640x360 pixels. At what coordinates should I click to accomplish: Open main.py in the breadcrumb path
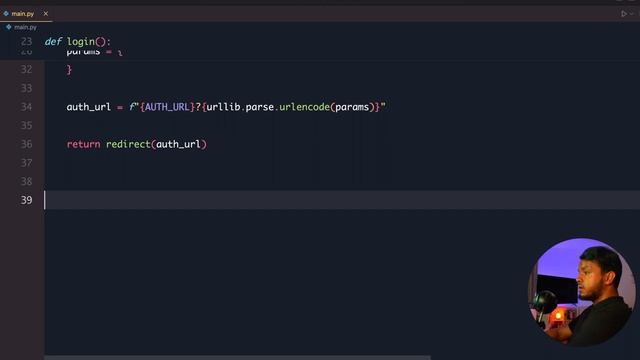(x=25, y=27)
